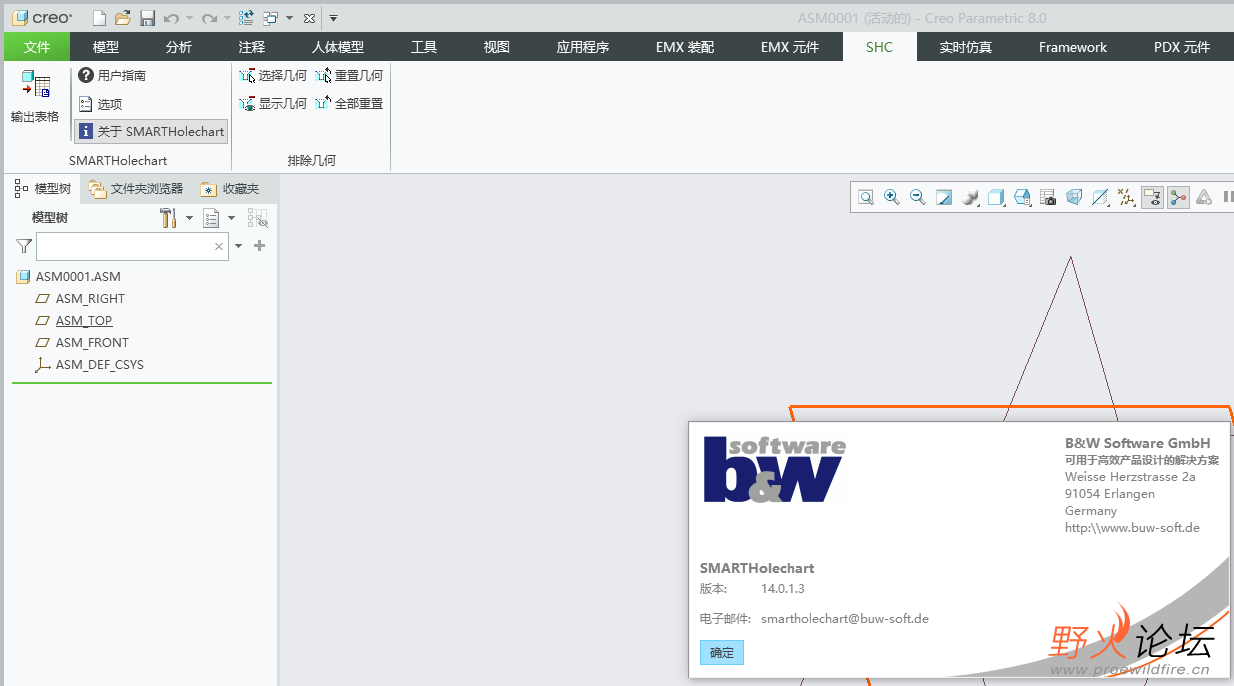Screen dimensions: 1234x686
Task: Open the 用户指南 user guide
Action: click(x=113, y=75)
